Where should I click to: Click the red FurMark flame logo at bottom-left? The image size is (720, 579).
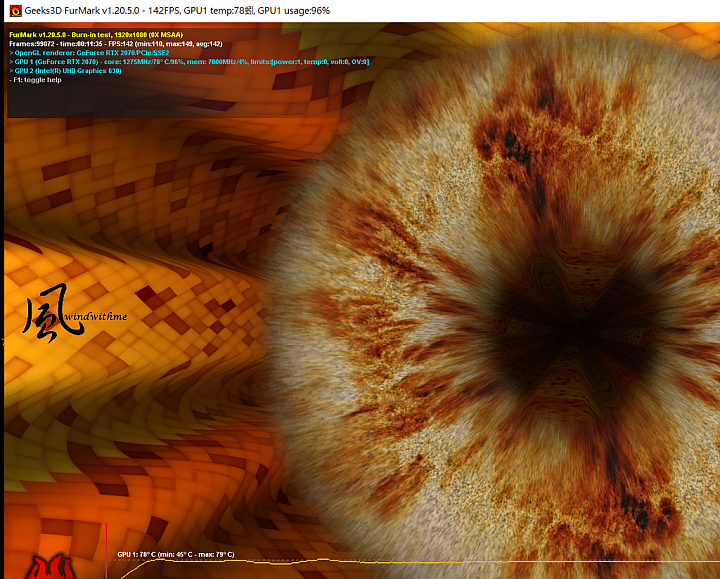[x=50, y=567]
